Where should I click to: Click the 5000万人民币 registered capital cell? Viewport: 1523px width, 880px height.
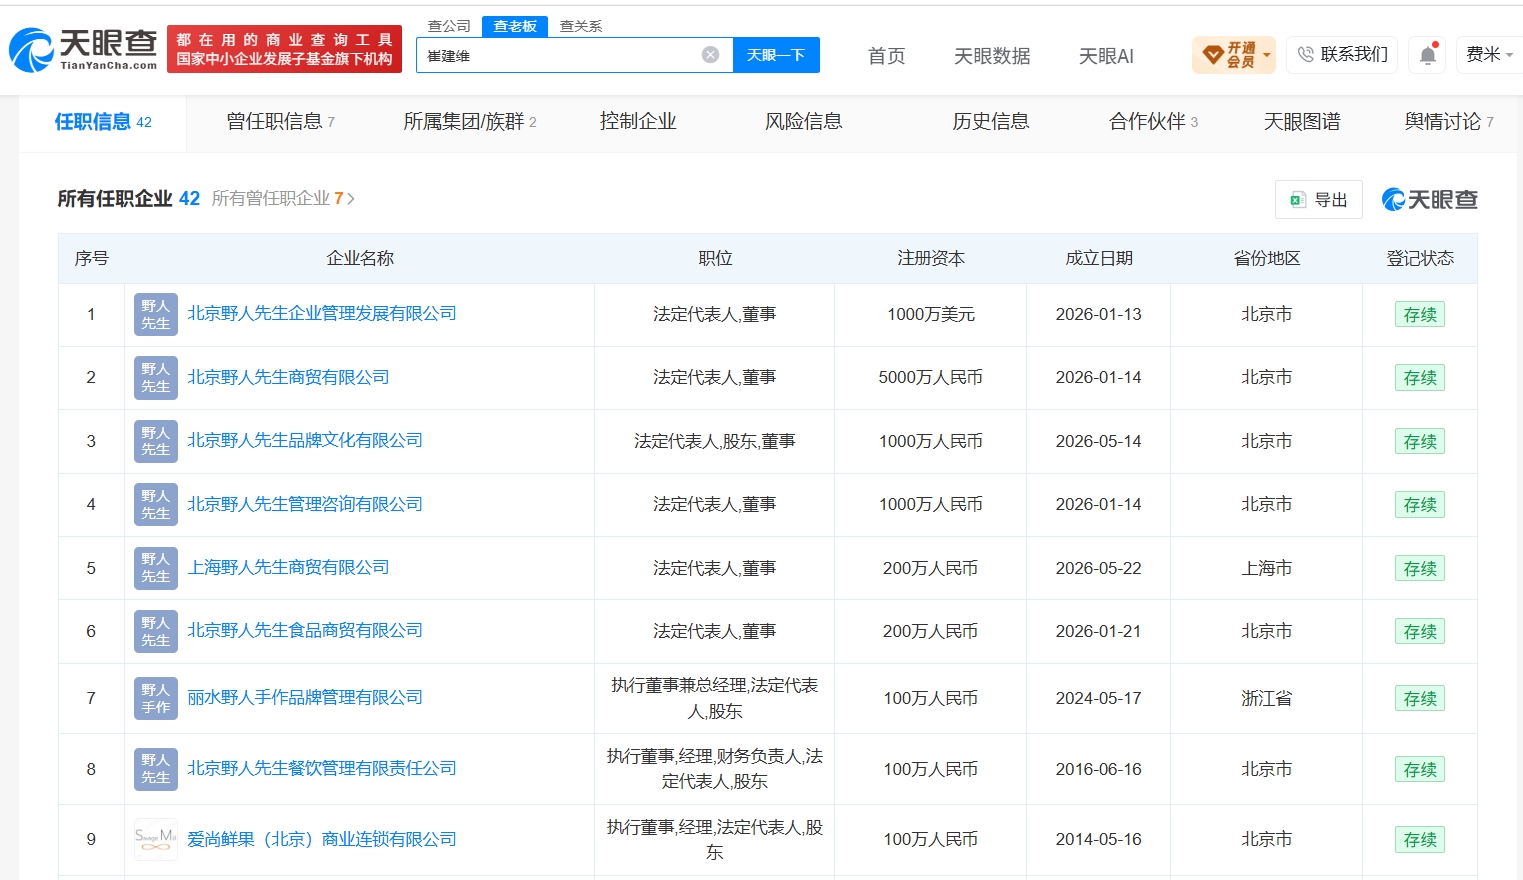(x=931, y=377)
